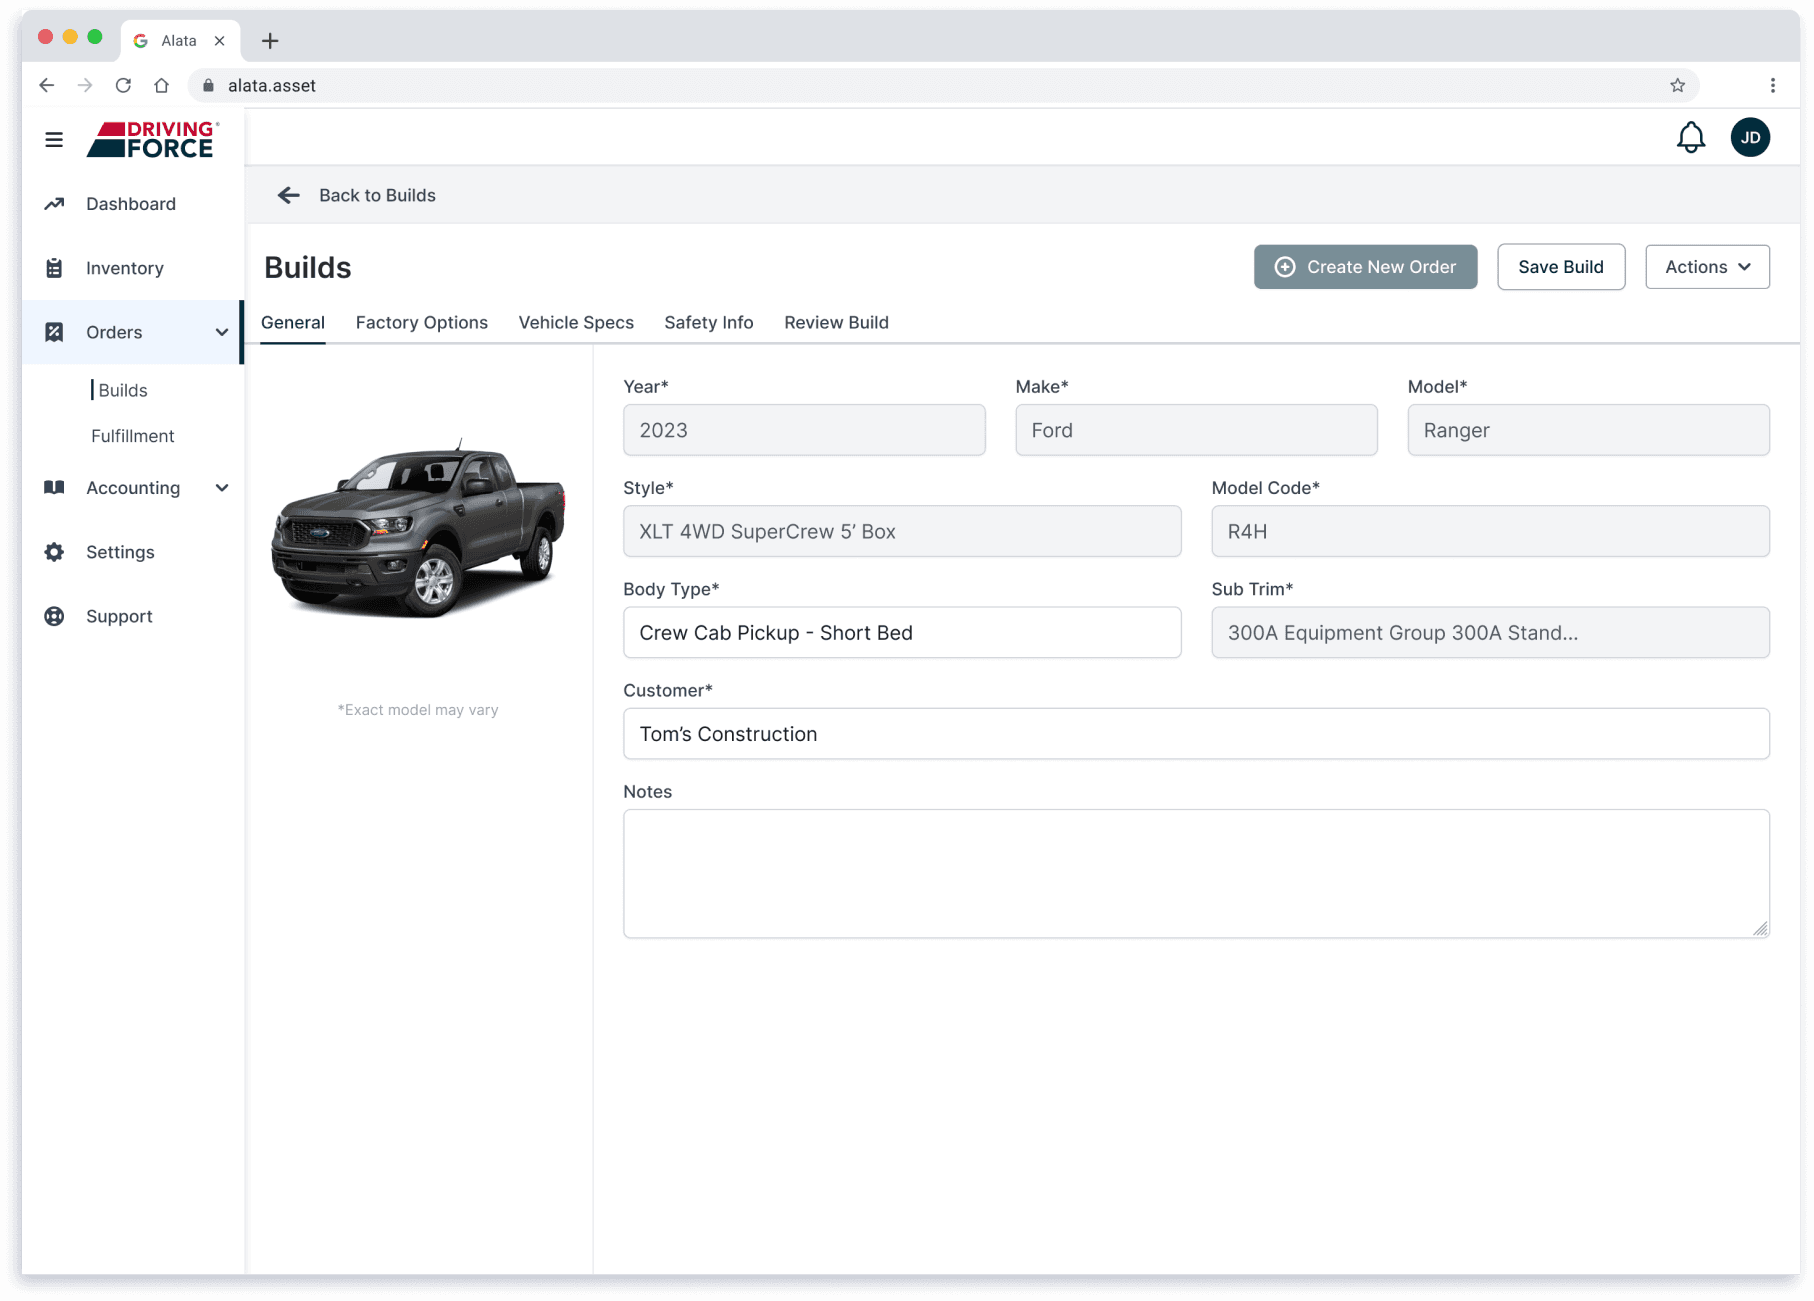This screenshot has width=1814, height=1301.
Task: Click the Model Code field R4H
Action: pos(1490,531)
